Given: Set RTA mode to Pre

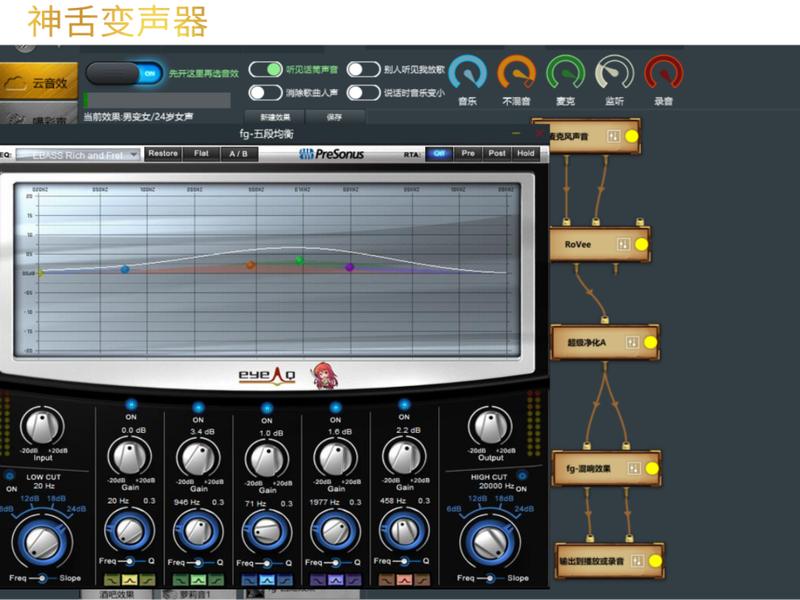Looking at the screenshot, I should [x=468, y=153].
